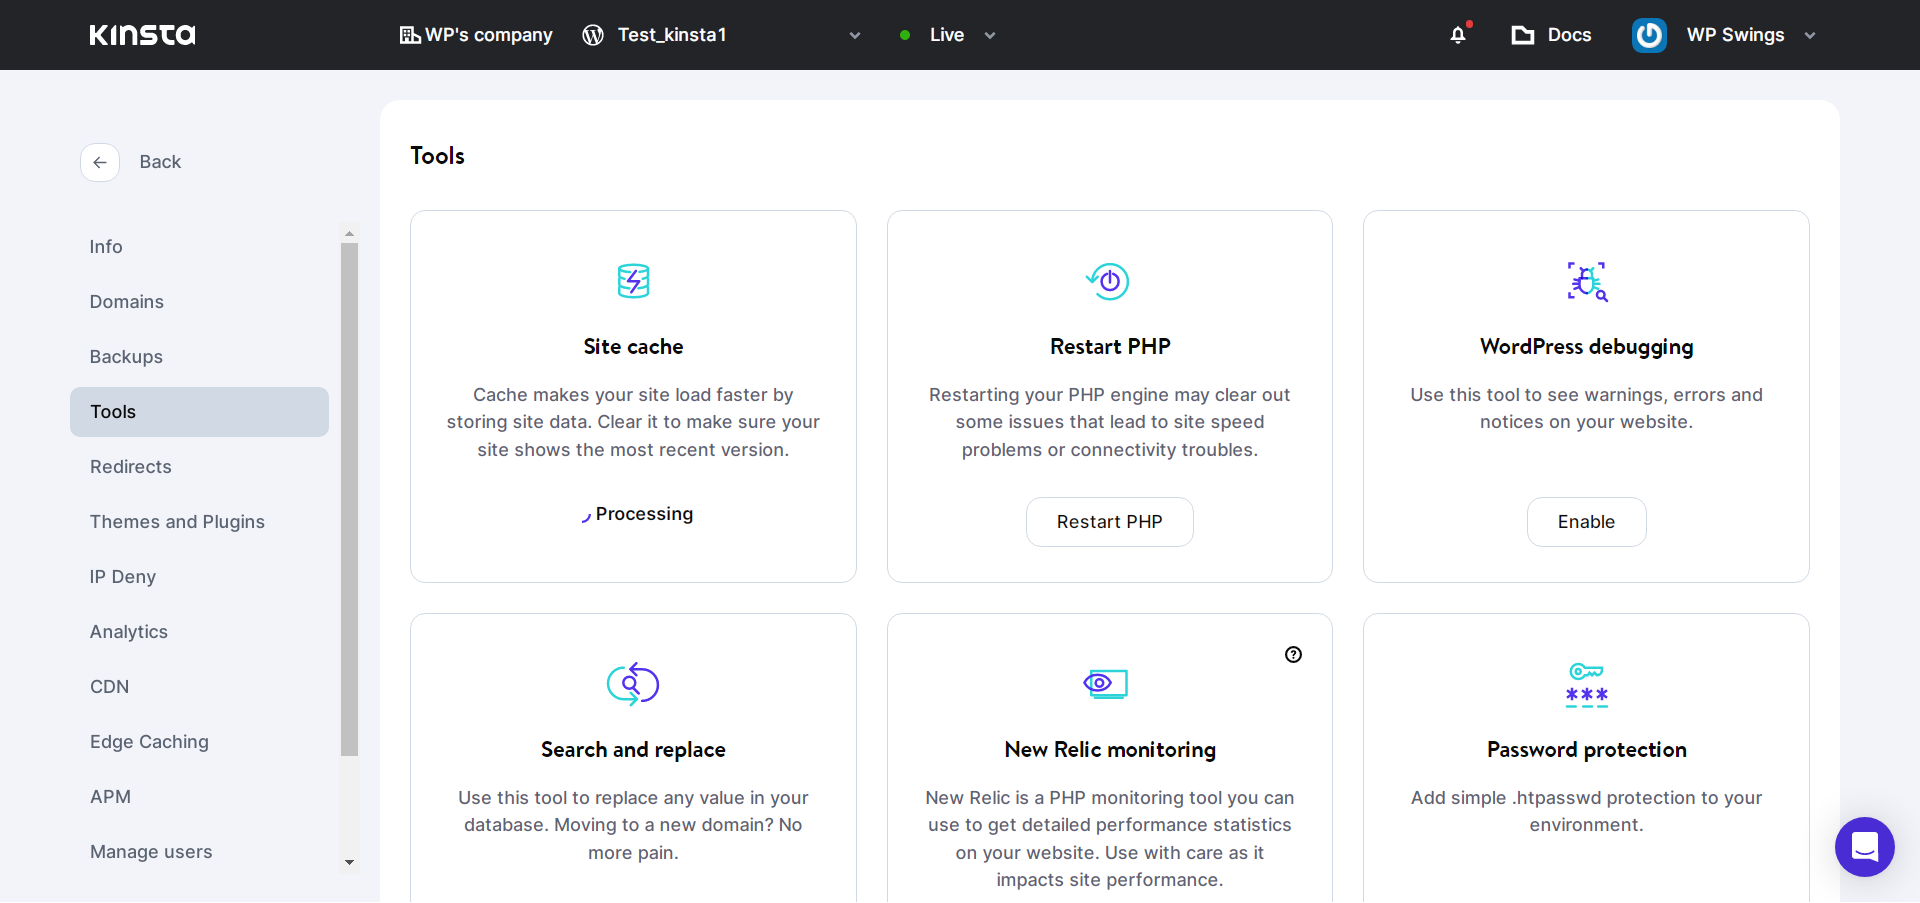Select WP's company in the header

(x=476, y=35)
